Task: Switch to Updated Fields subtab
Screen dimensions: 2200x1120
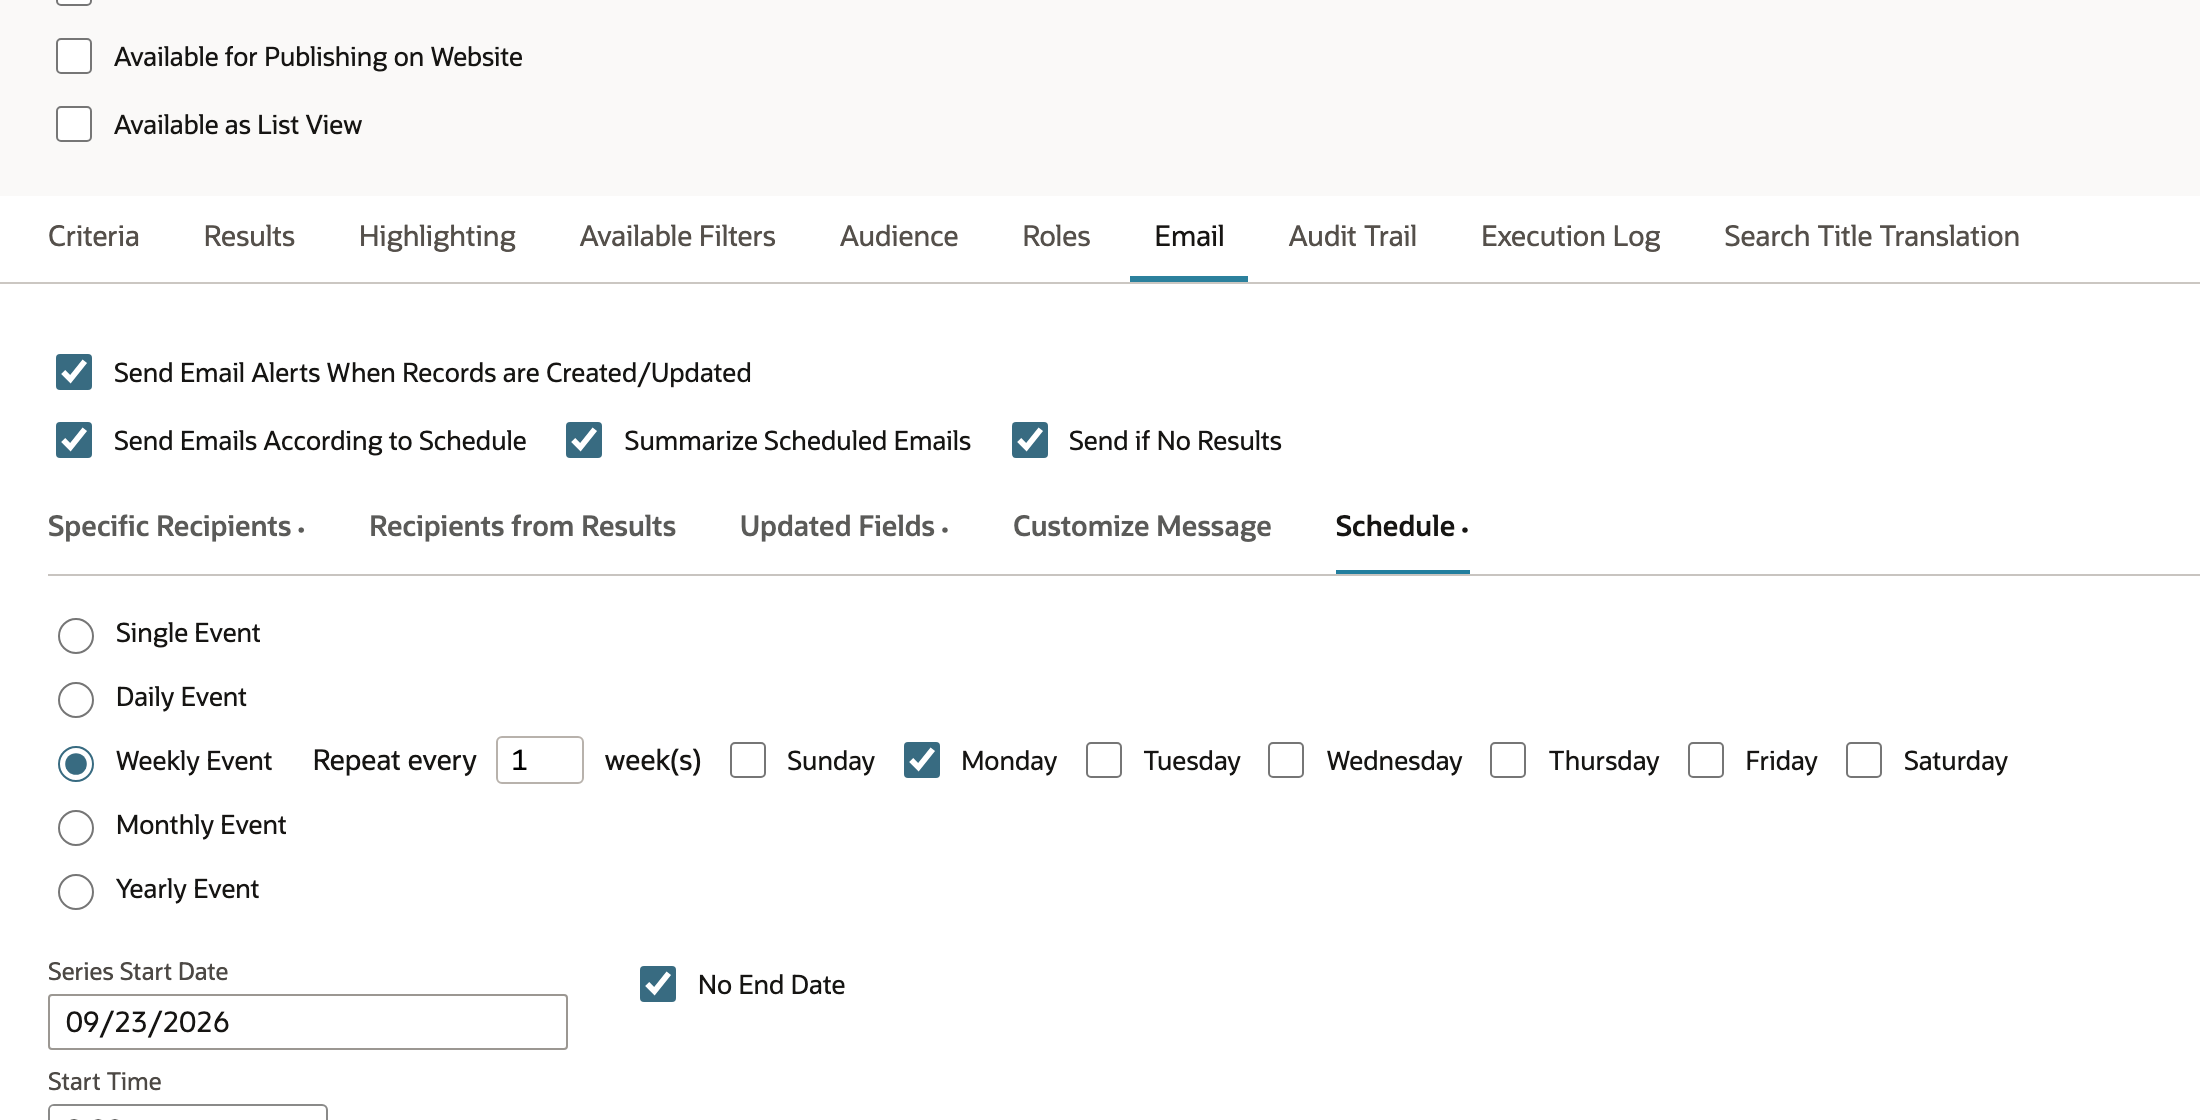Action: 844,526
